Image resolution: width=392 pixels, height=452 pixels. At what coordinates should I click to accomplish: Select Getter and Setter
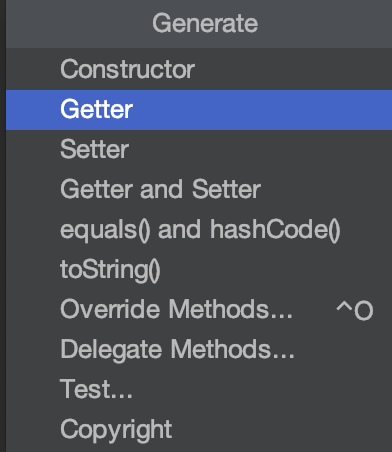tap(199, 190)
